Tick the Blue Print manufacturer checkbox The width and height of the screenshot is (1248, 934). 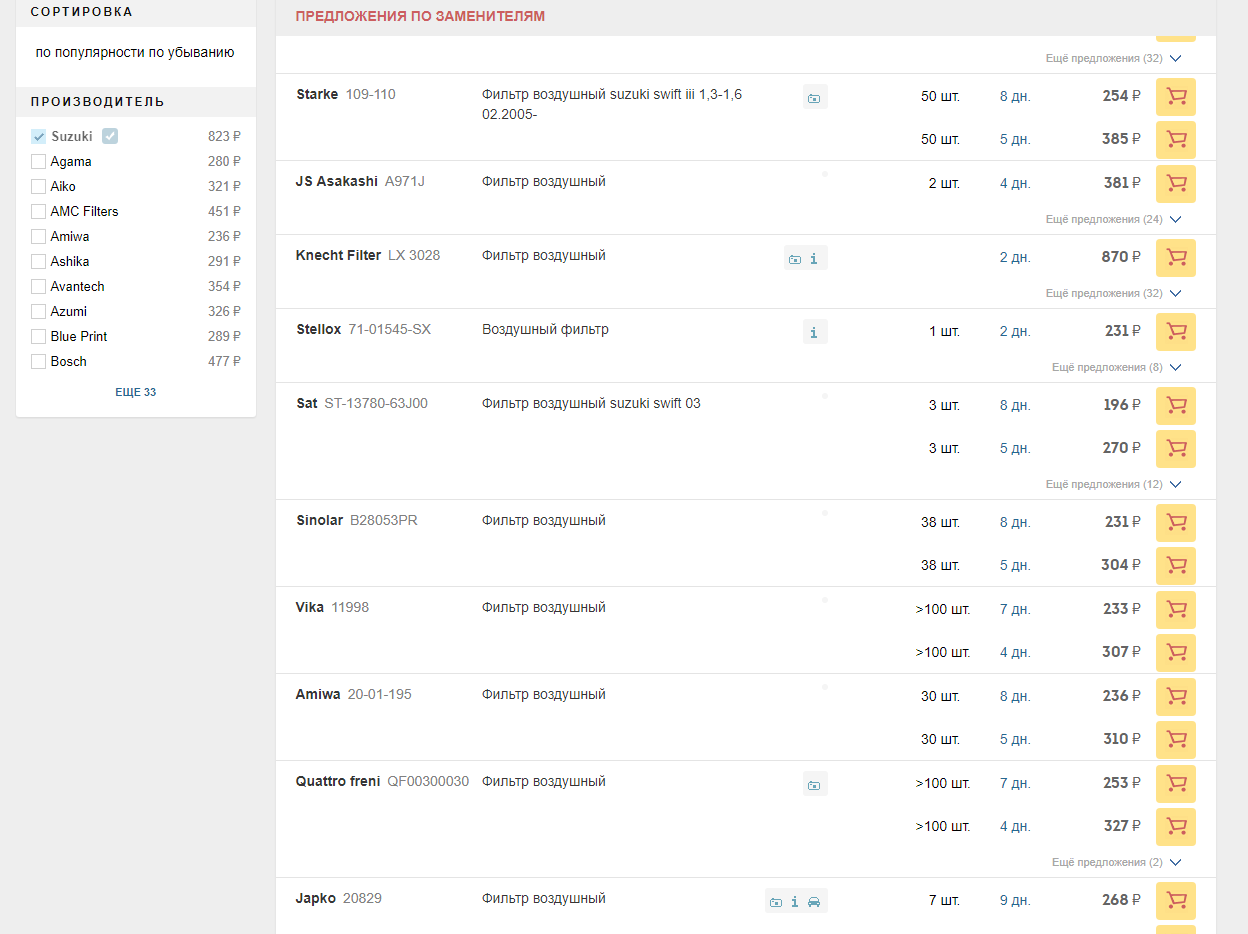pos(39,337)
